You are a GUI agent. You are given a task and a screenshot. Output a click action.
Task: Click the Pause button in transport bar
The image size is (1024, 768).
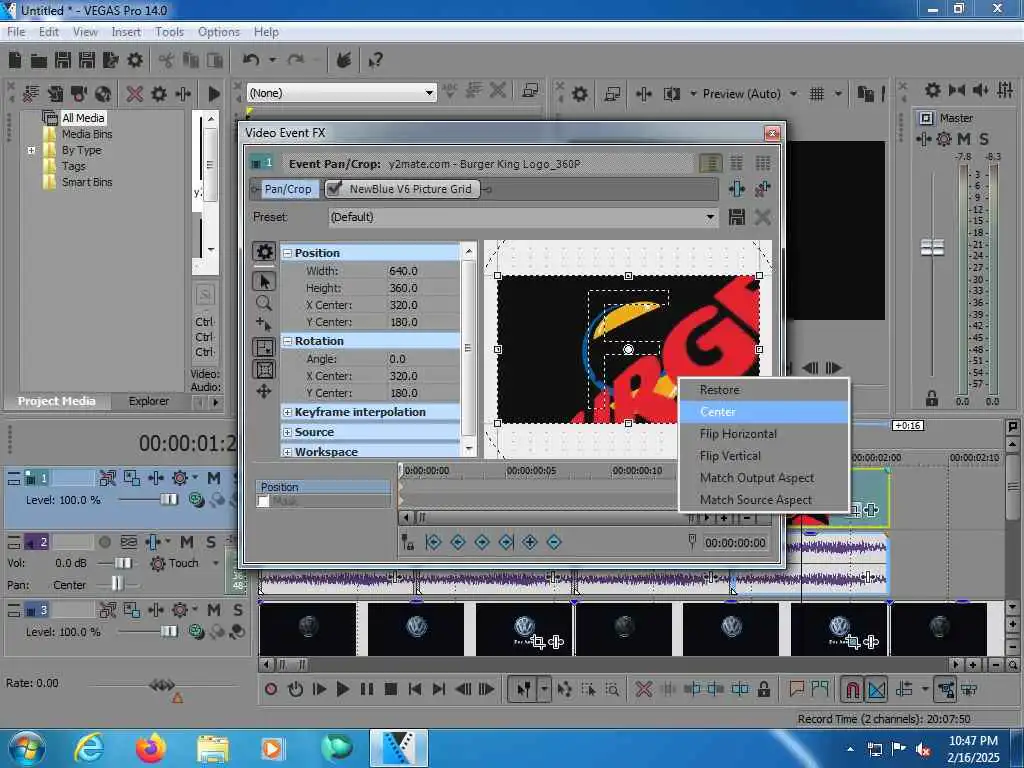[366, 688]
